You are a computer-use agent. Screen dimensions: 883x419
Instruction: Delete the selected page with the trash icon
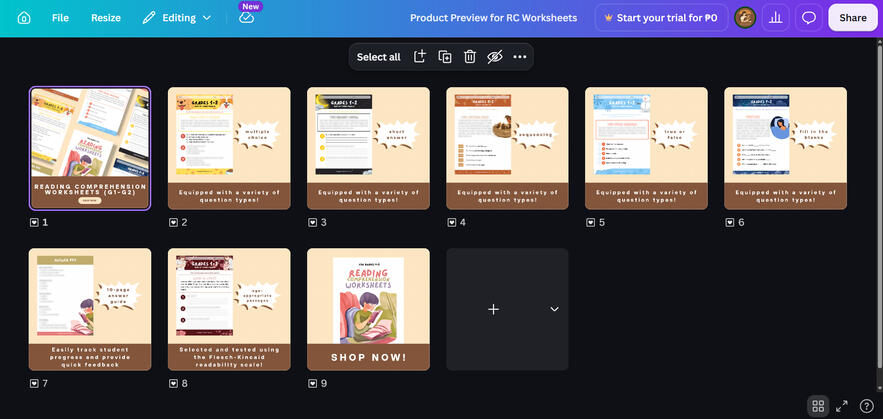pos(470,57)
